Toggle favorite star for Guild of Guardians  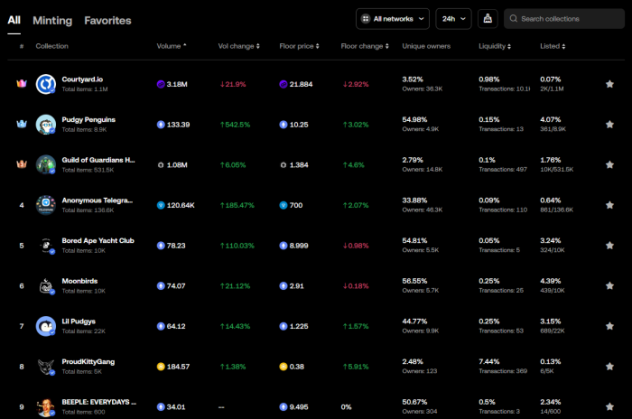(x=609, y=165)
